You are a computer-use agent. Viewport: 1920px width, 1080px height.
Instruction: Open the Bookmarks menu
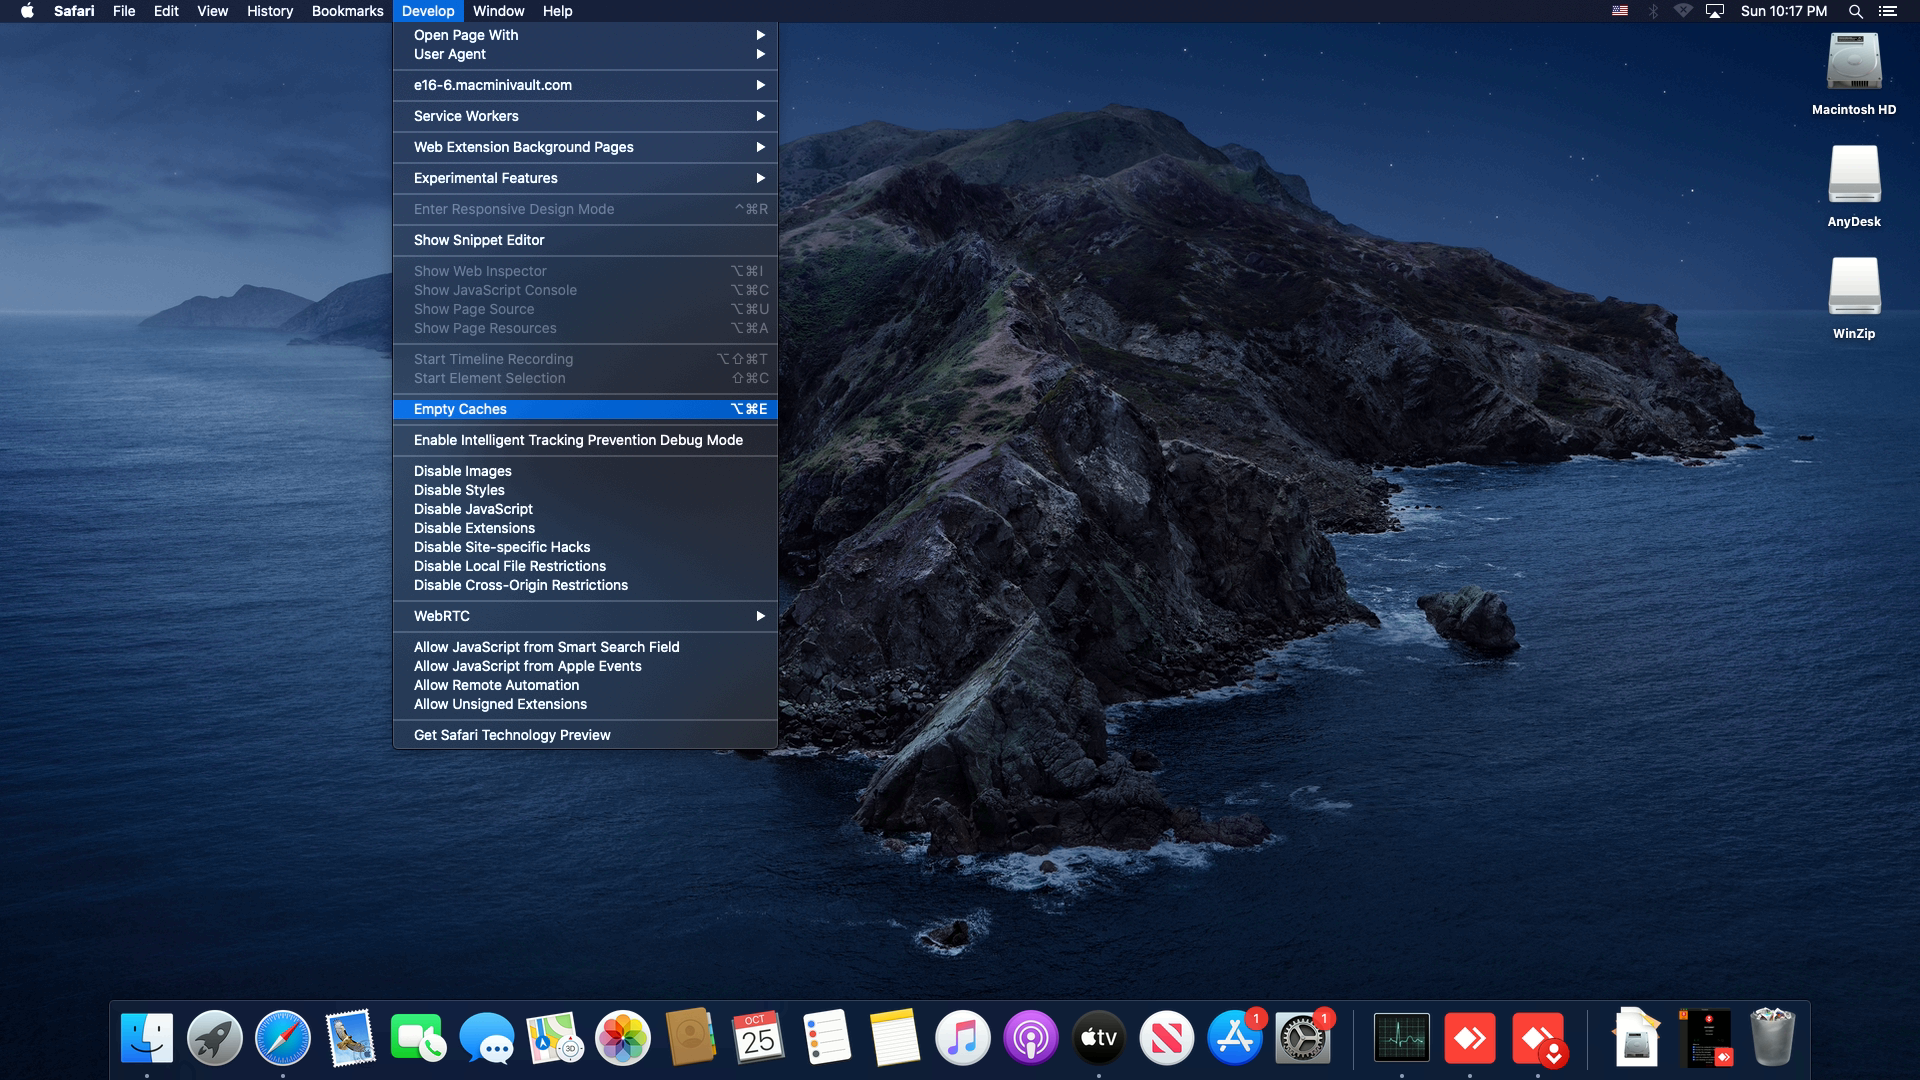coord(347,11)
